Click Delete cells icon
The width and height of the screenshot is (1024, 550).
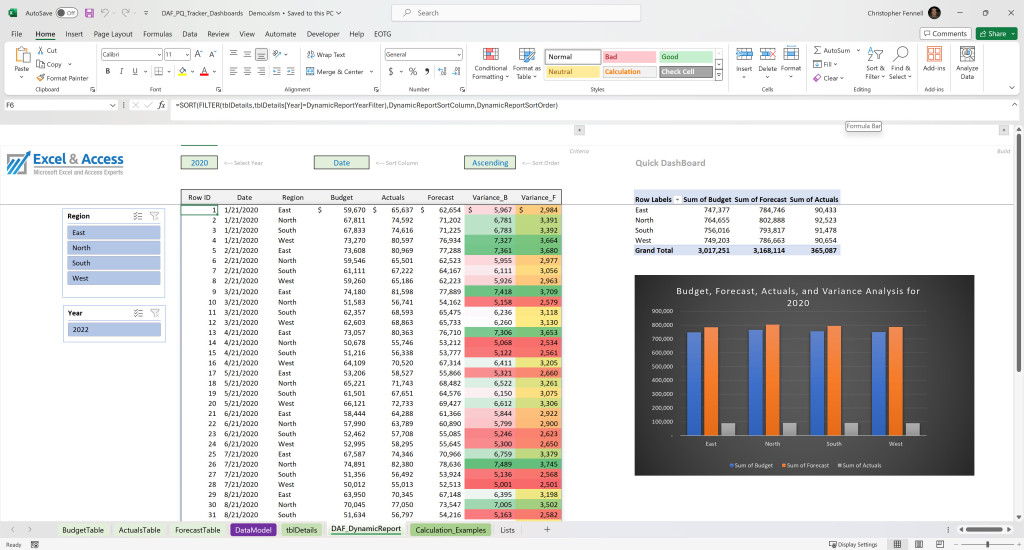tap(767, 55)
